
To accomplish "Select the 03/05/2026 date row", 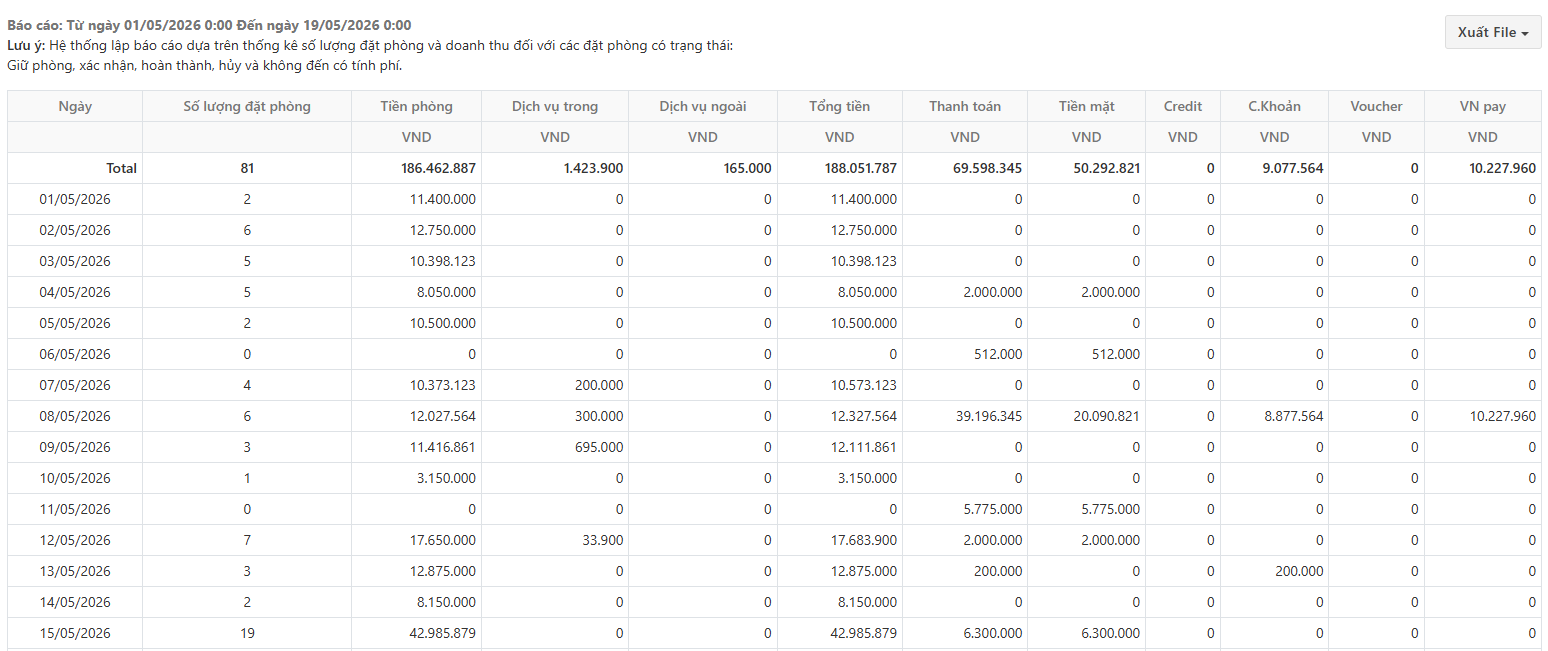I will tap(774, 261).
